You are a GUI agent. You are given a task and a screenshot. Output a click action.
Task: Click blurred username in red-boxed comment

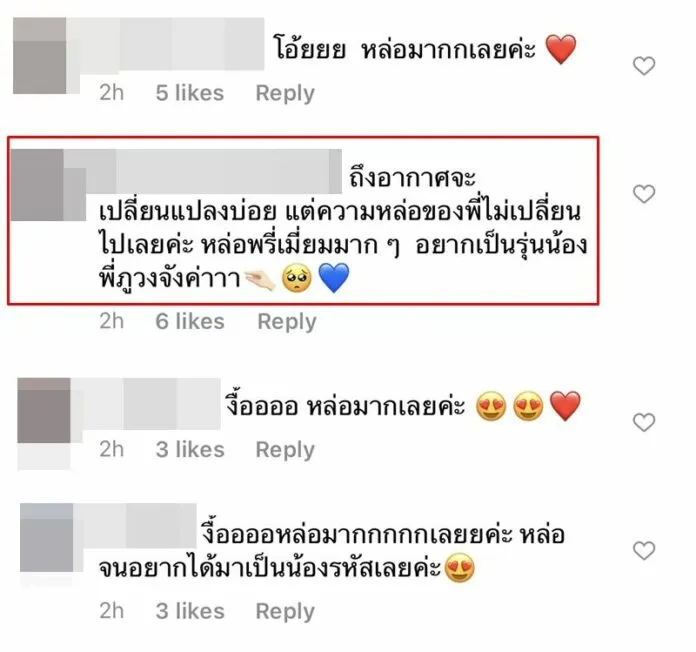(x=203, y=171)
